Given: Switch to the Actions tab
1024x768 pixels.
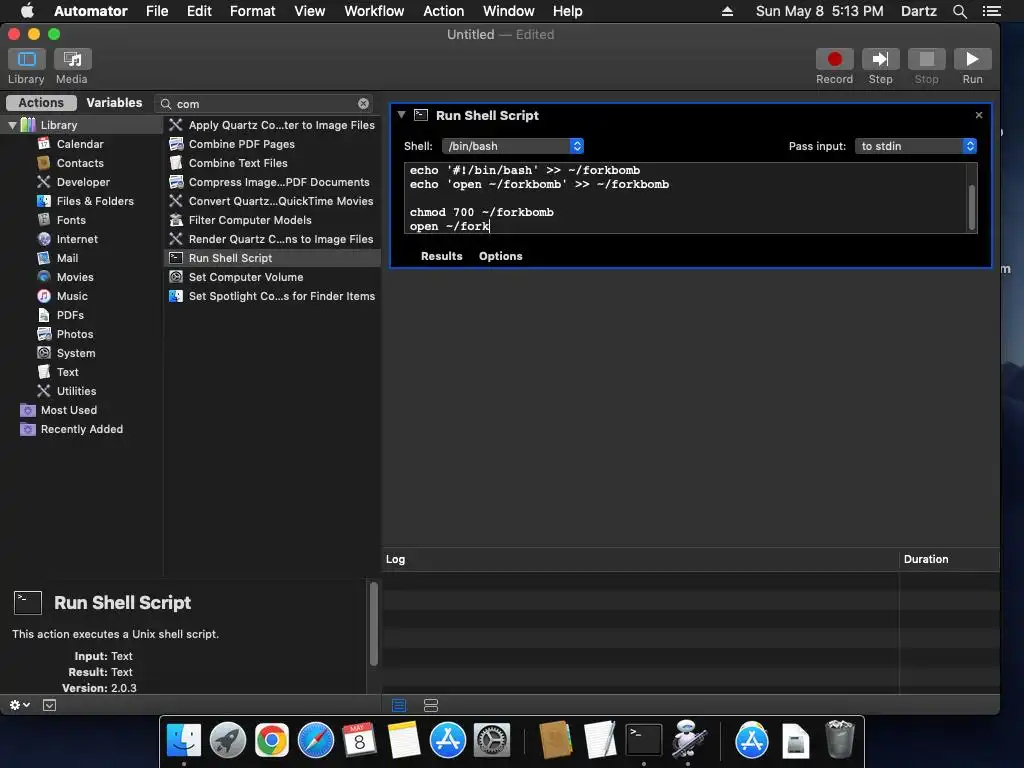Looking at the screenshot, I should pyautogui.click(x=41, y=103).
